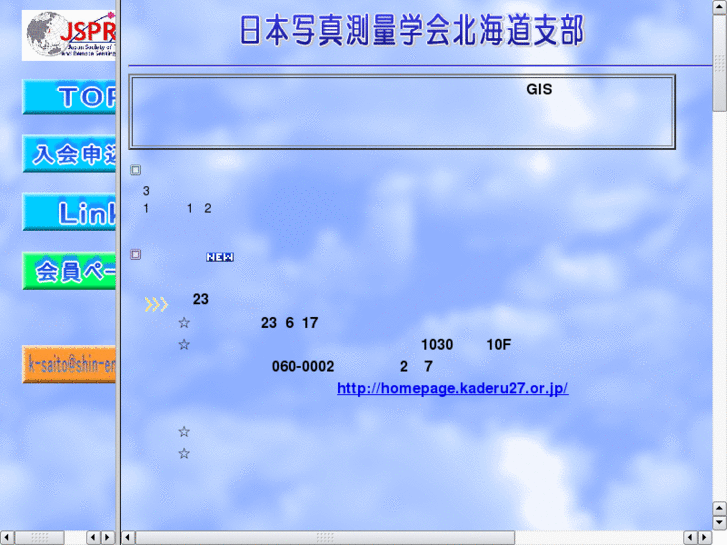Click the 日本写真測量学会北海道支部 title heading

412,31
